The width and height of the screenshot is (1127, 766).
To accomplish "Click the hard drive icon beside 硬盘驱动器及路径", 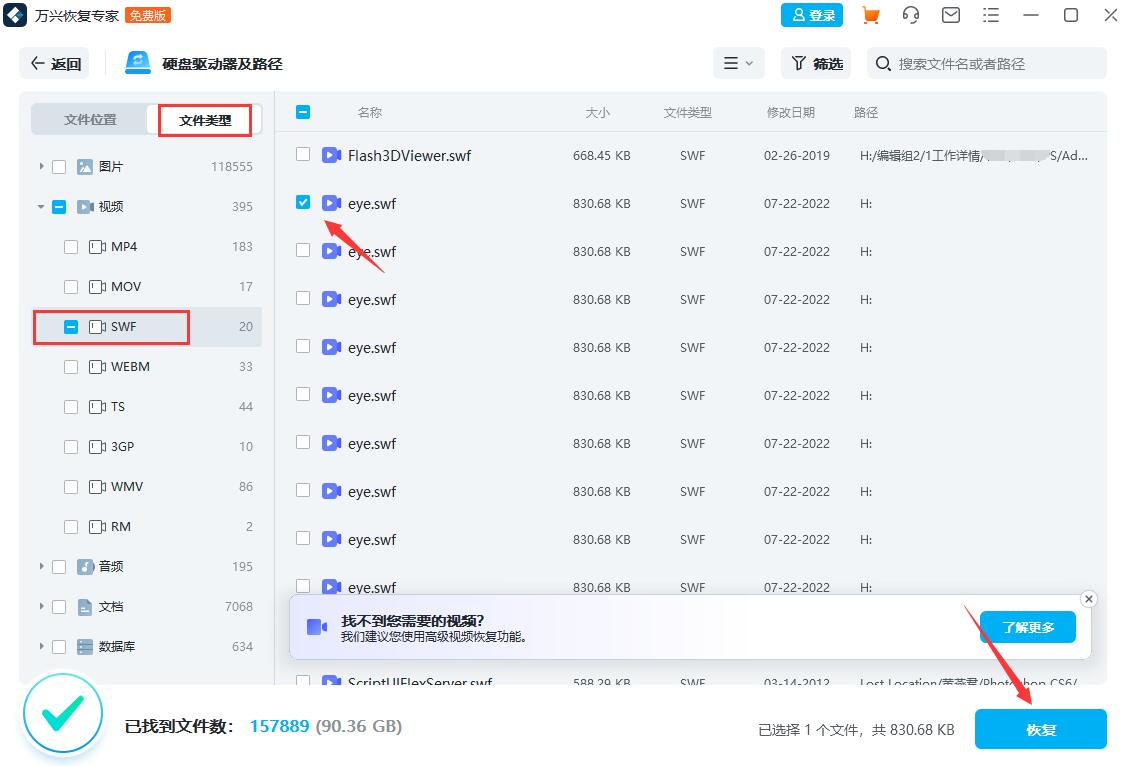I will click(x=135, y=62).
